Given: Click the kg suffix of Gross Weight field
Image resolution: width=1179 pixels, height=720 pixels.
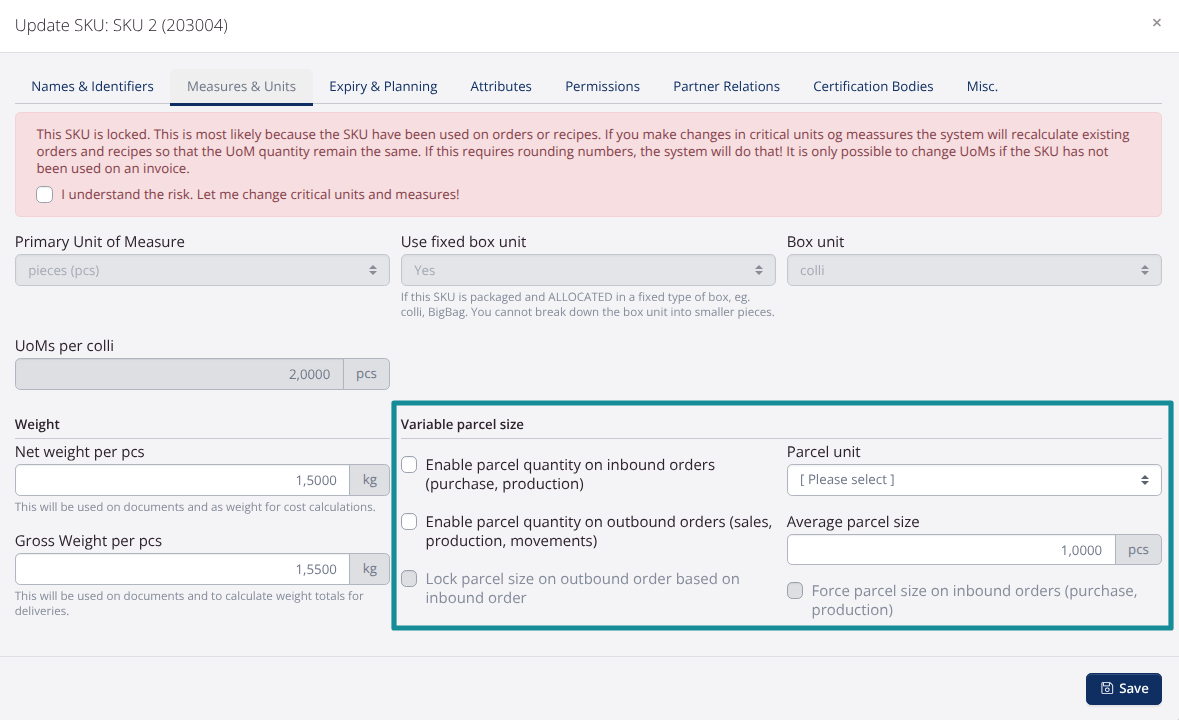Looking at the screenshot, I should tap(369, 569).
